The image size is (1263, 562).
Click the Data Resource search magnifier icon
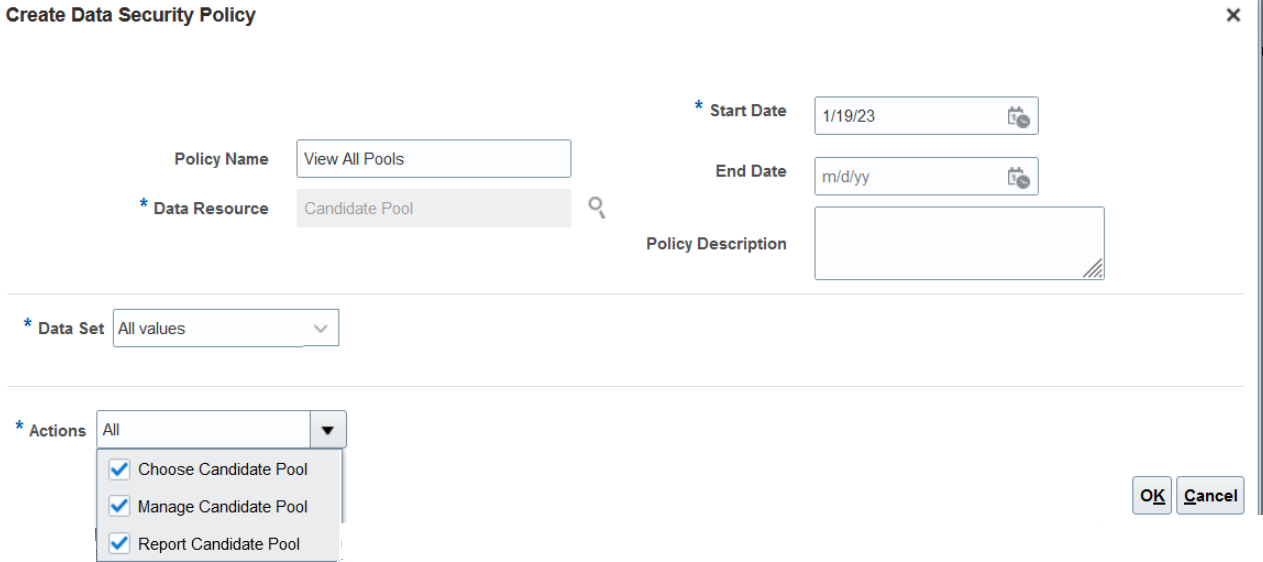coord(597,208)
